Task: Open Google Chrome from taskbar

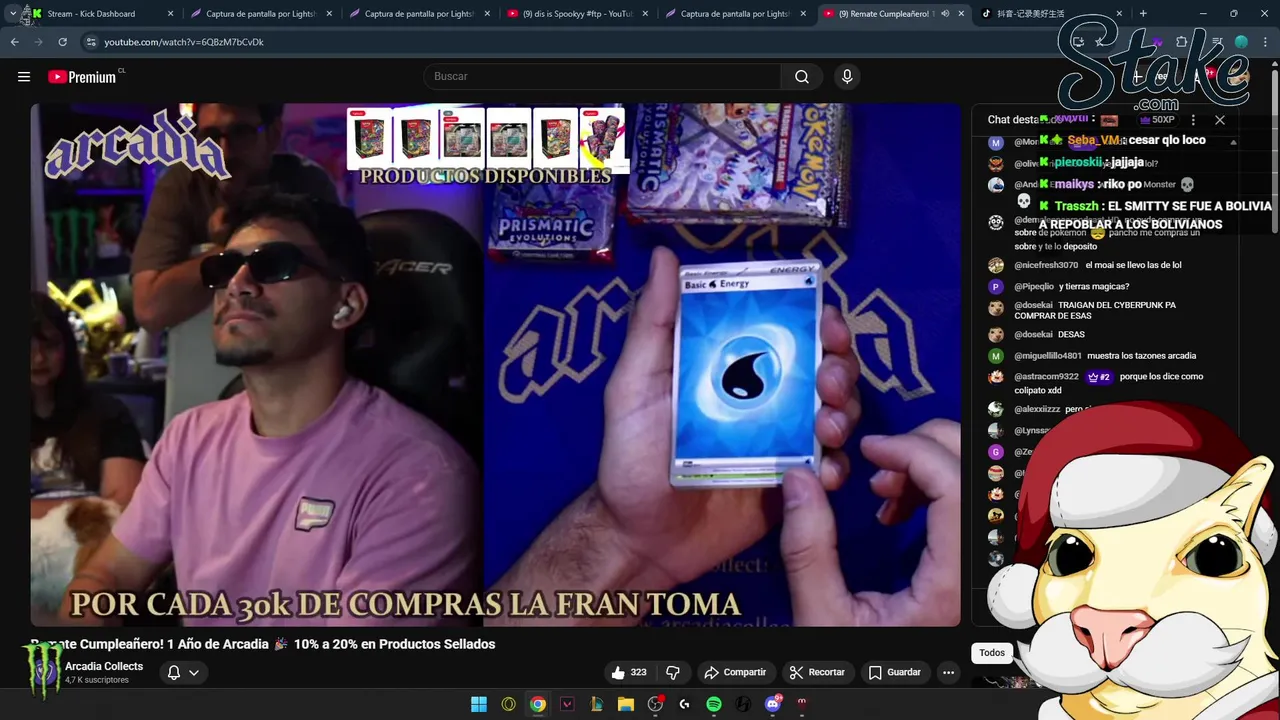Action: point(538,704)
